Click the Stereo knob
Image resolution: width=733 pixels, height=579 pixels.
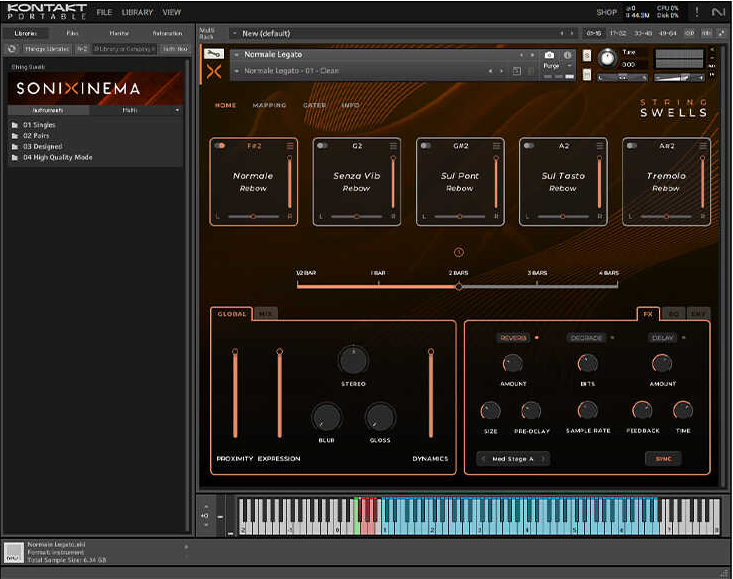click(x=353, y=360)
